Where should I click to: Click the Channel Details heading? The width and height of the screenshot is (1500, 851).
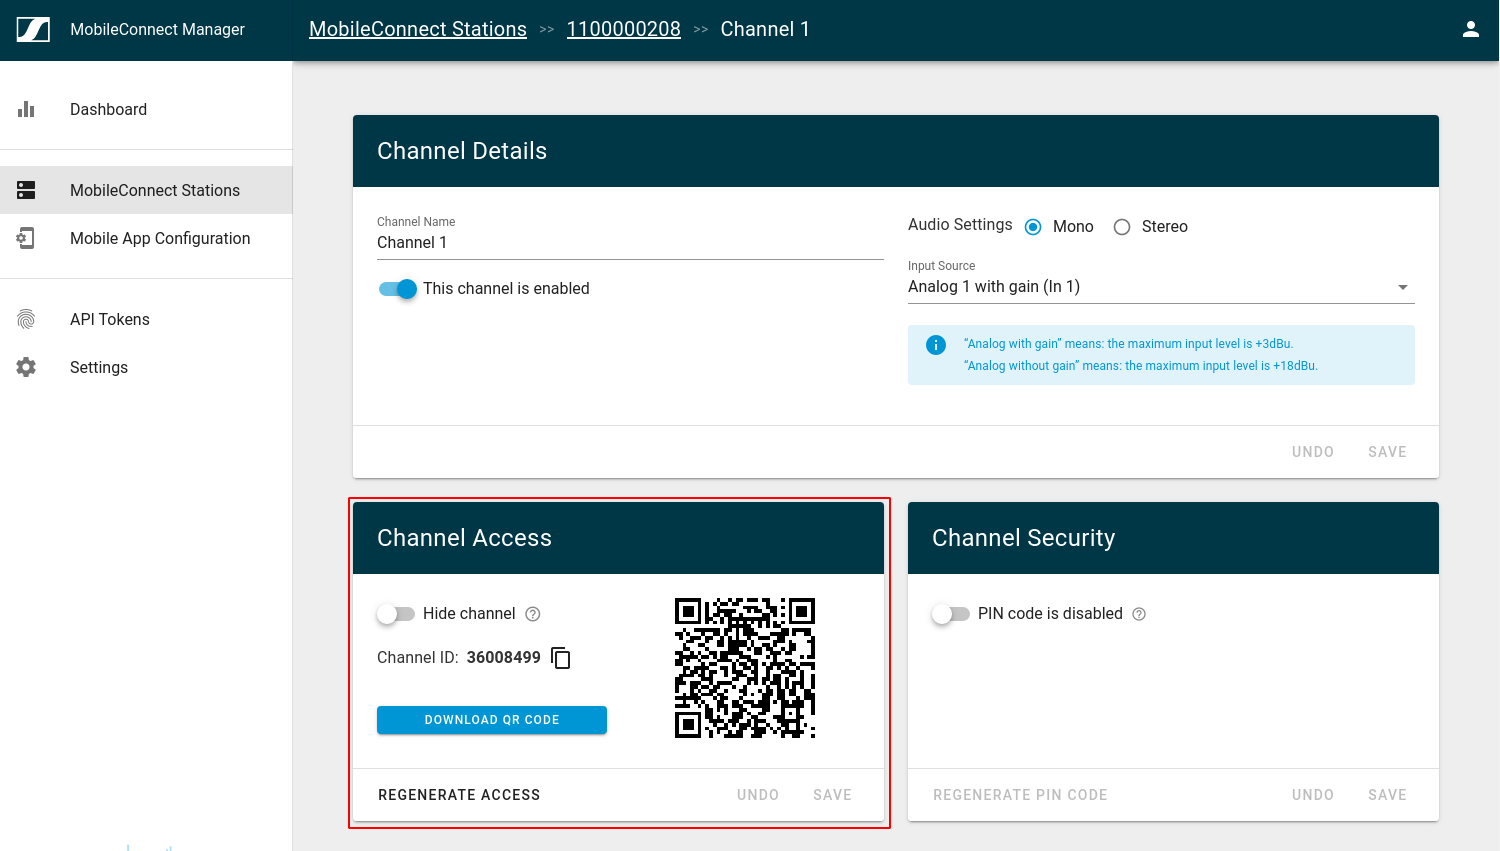pos(462,151)
